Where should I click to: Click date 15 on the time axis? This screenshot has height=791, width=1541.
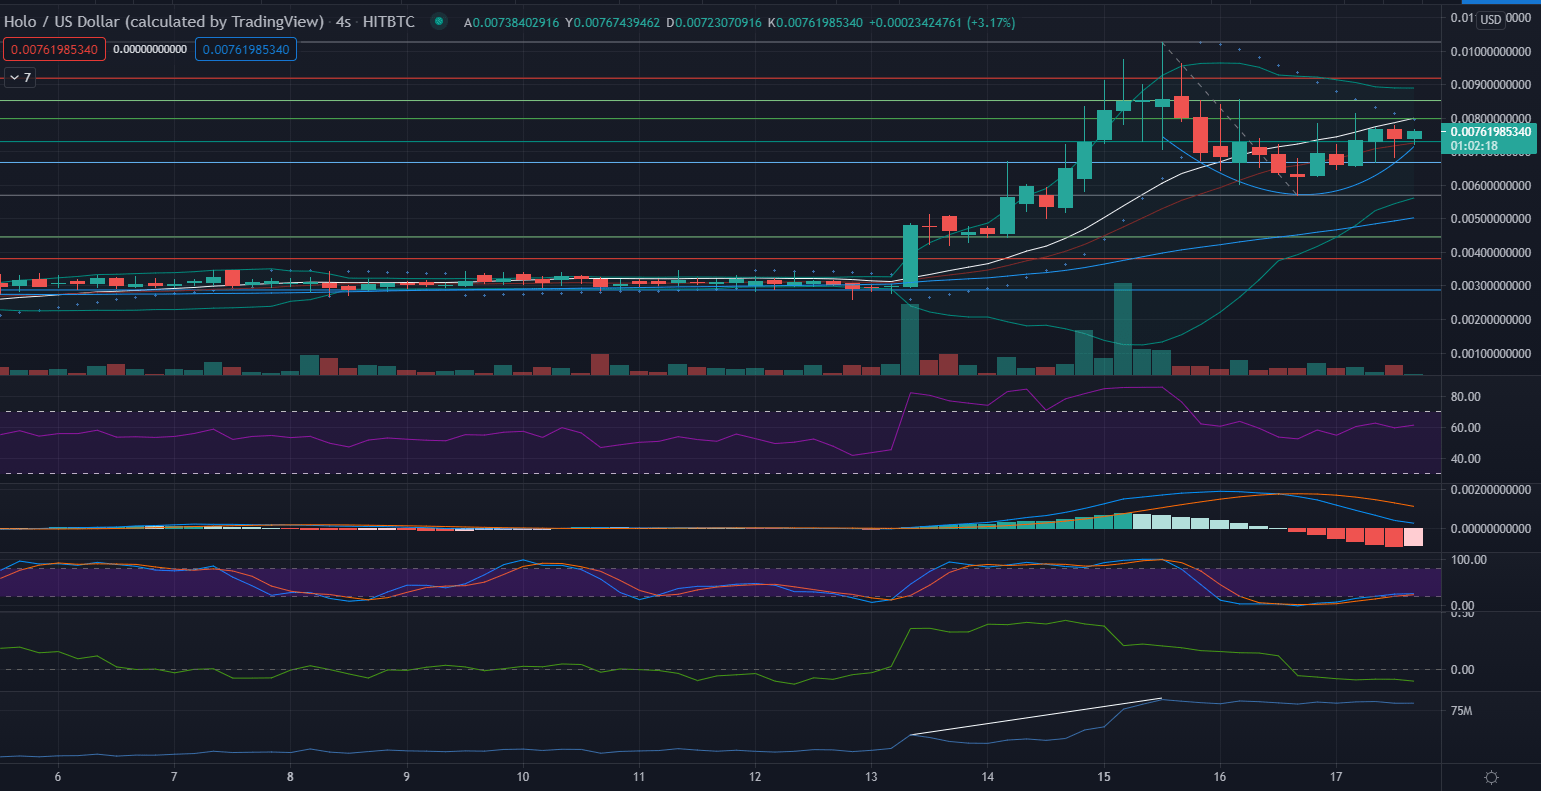(x=1104, y=777)
